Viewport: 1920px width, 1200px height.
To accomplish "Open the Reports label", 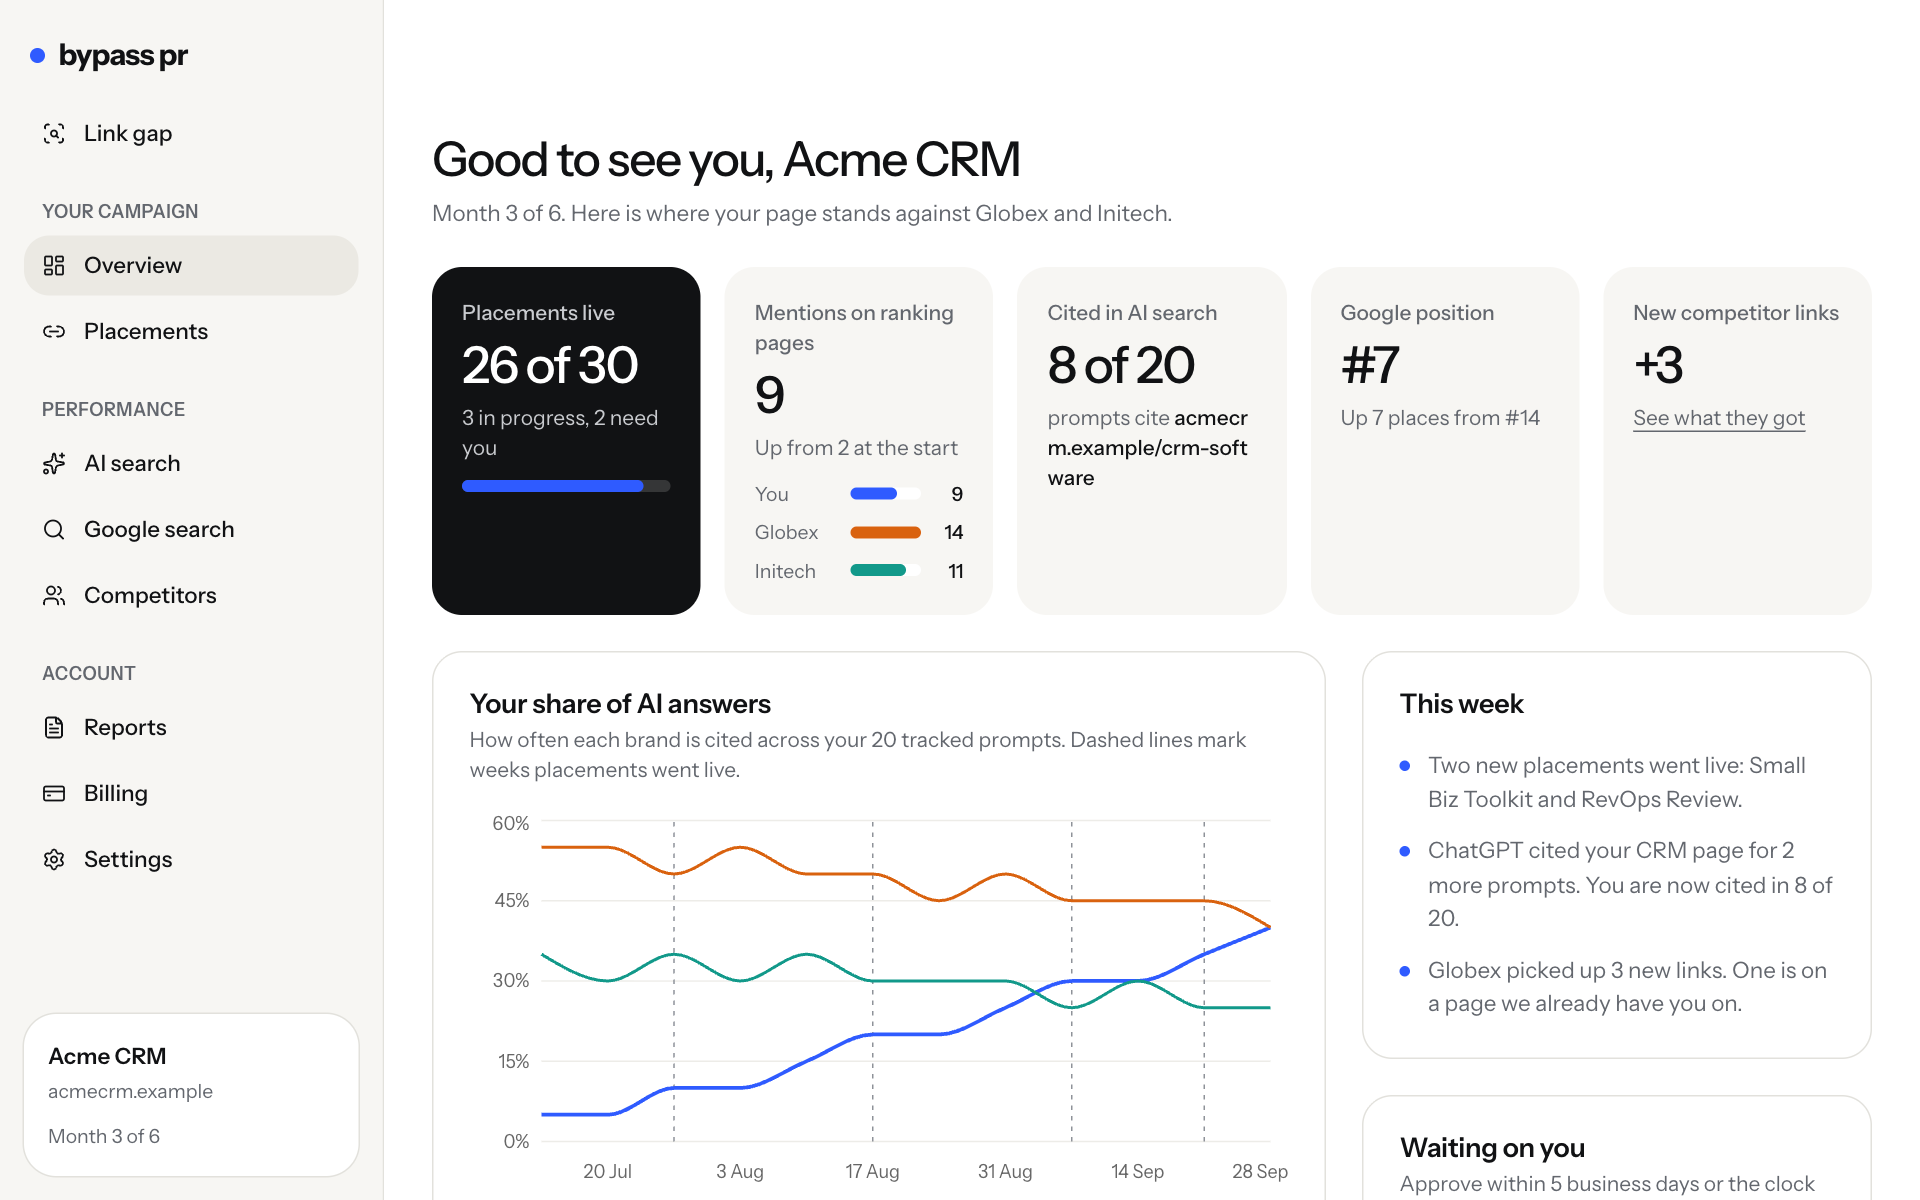I will click(x=125, y=727).
